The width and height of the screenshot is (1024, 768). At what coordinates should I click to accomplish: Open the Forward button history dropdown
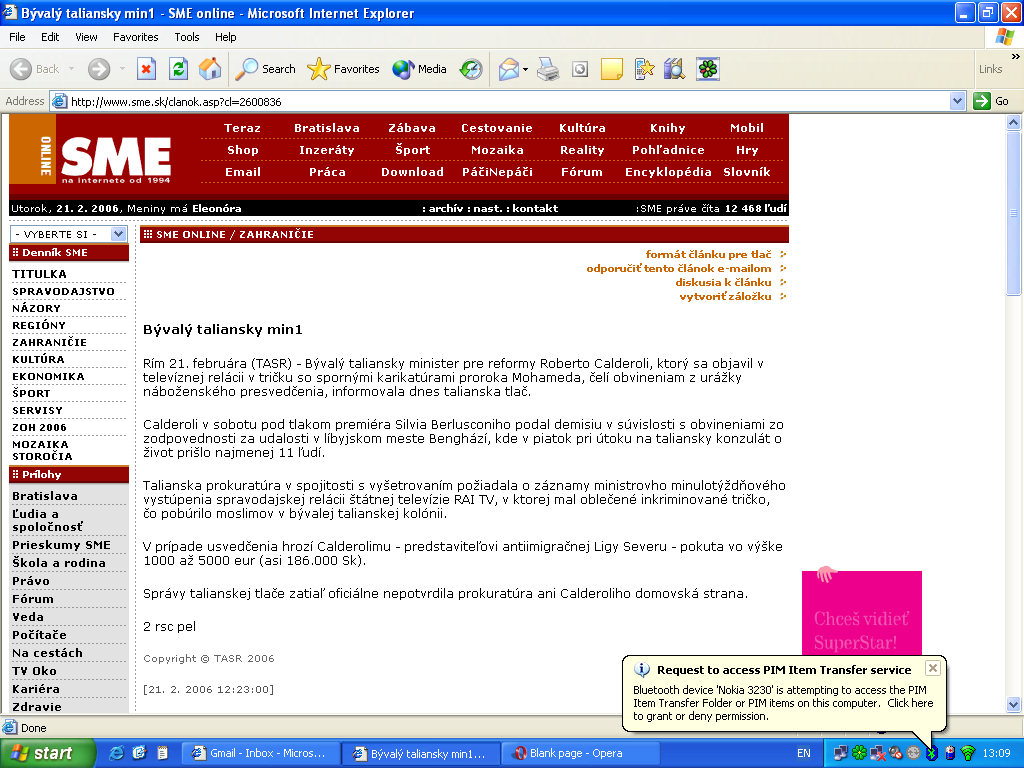click(121, 69)
